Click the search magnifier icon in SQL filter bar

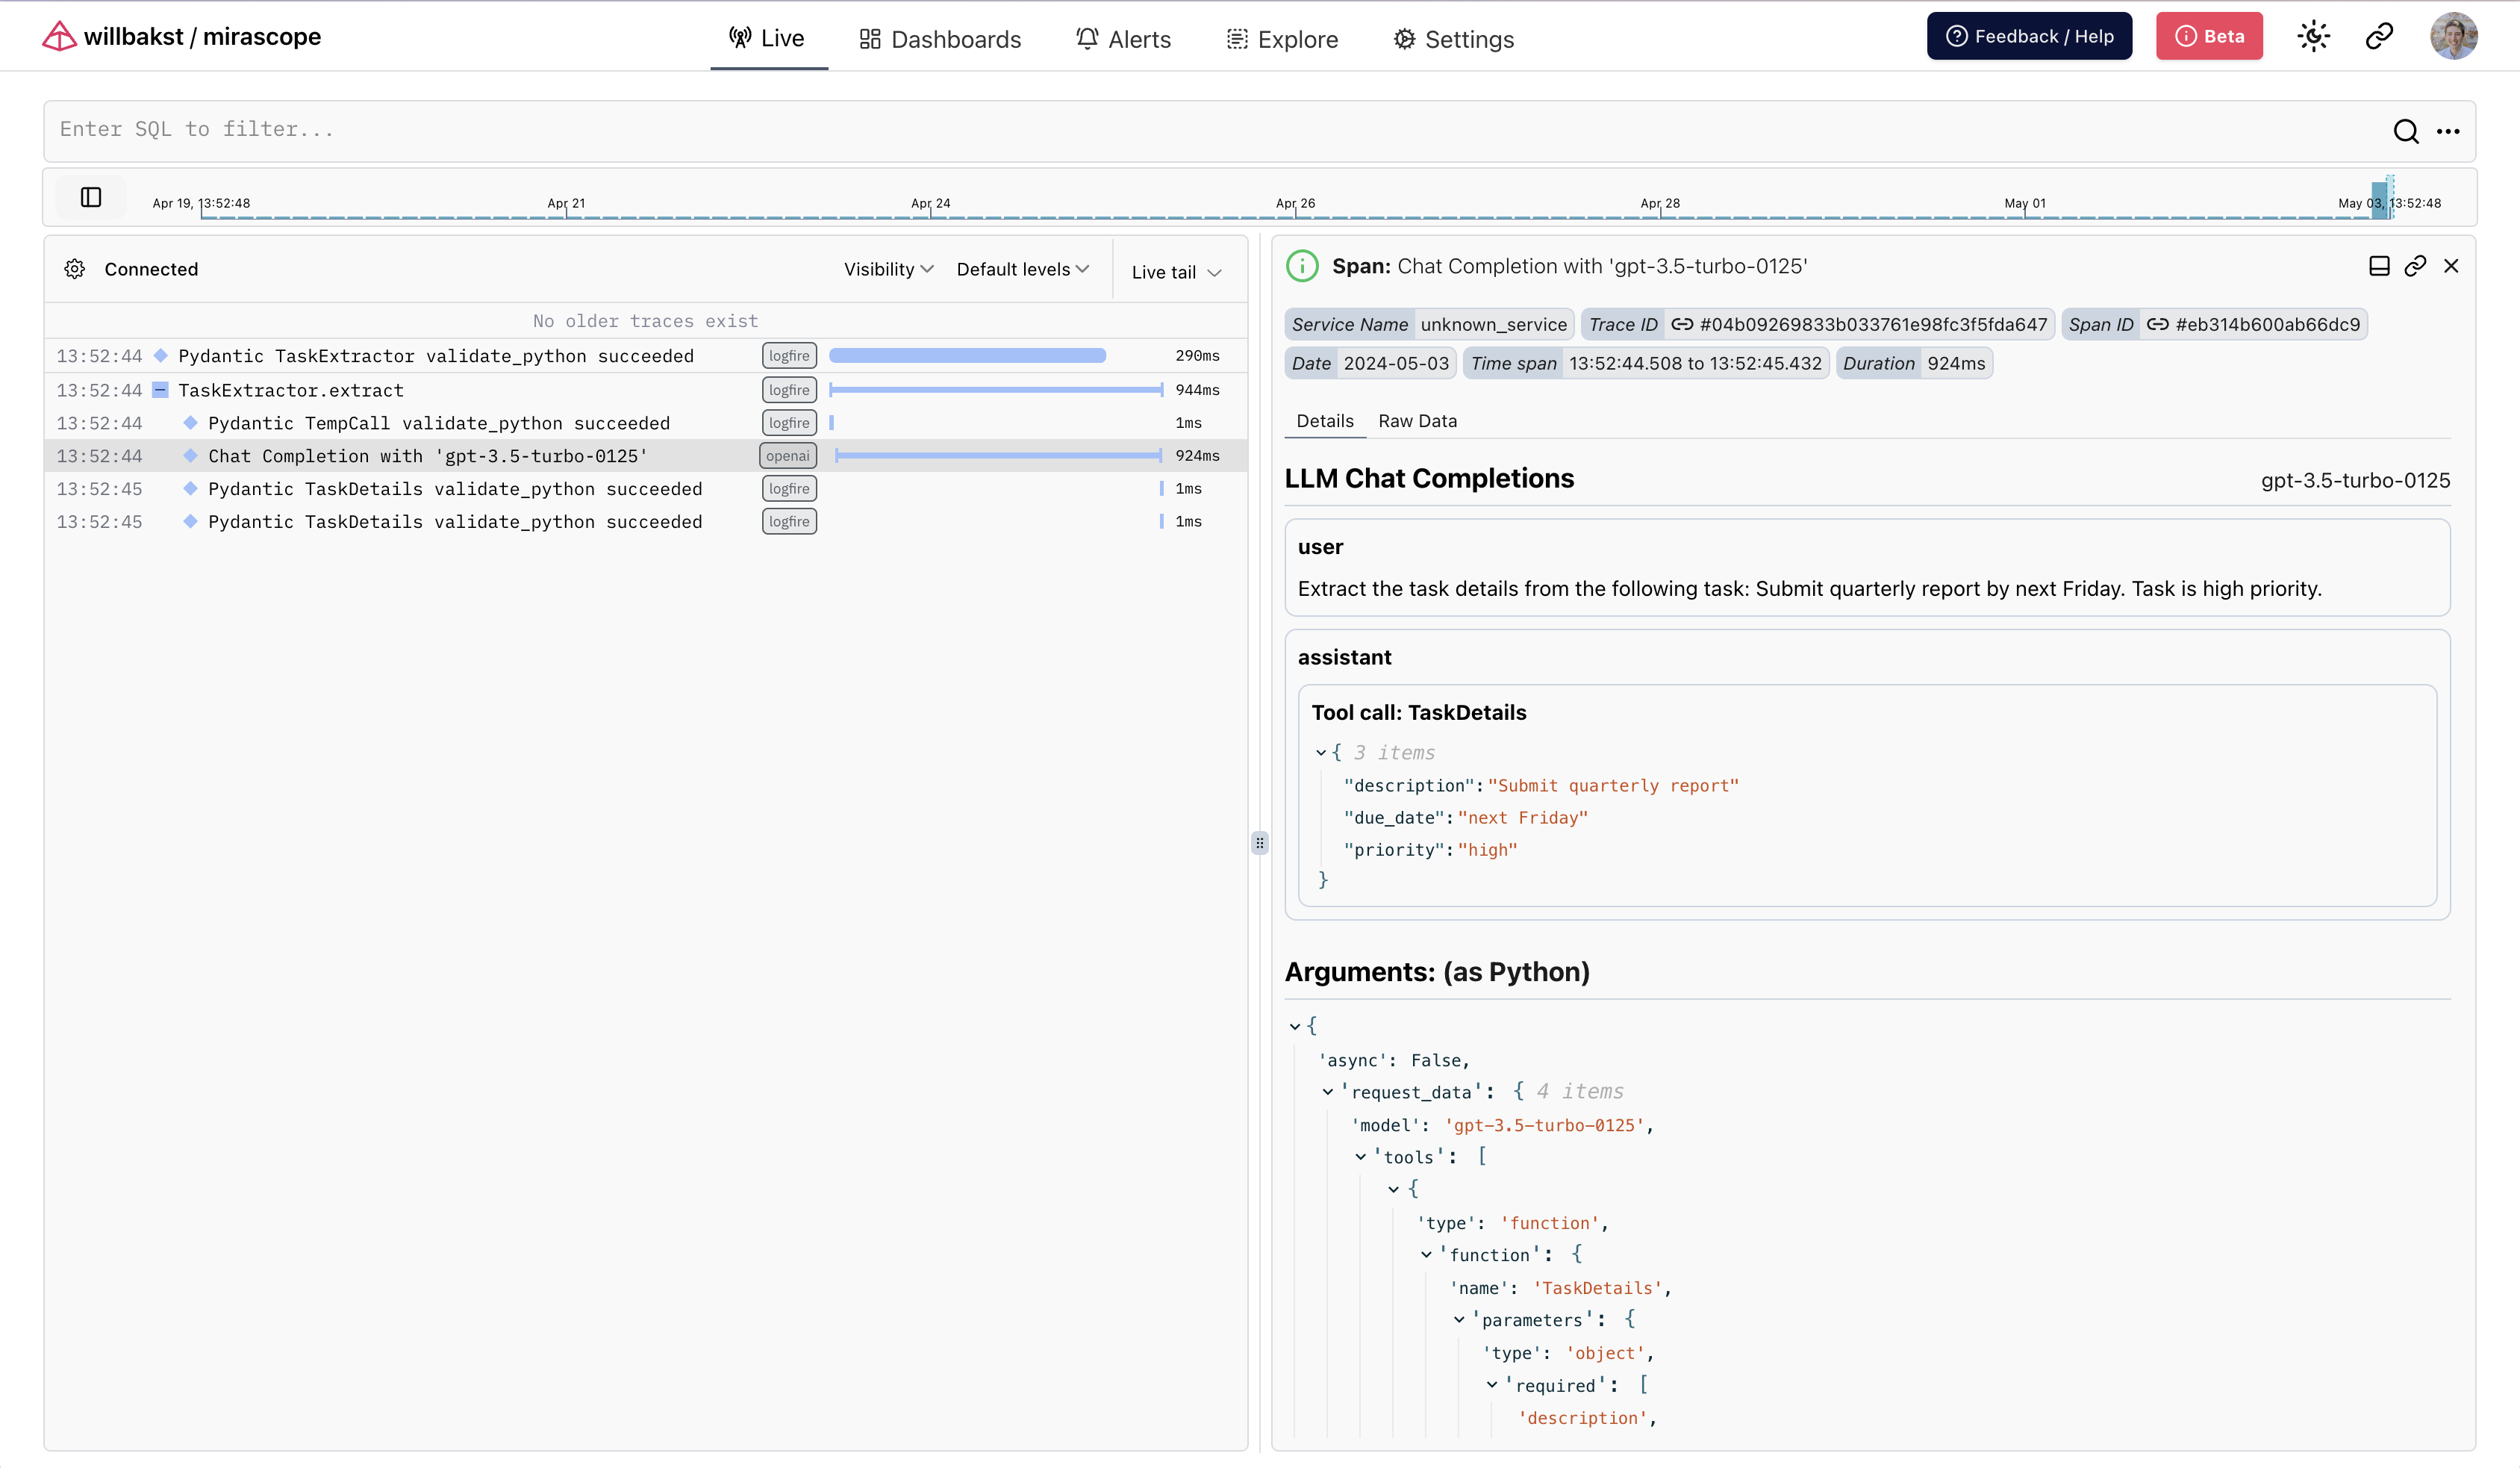click(2405, 131)
